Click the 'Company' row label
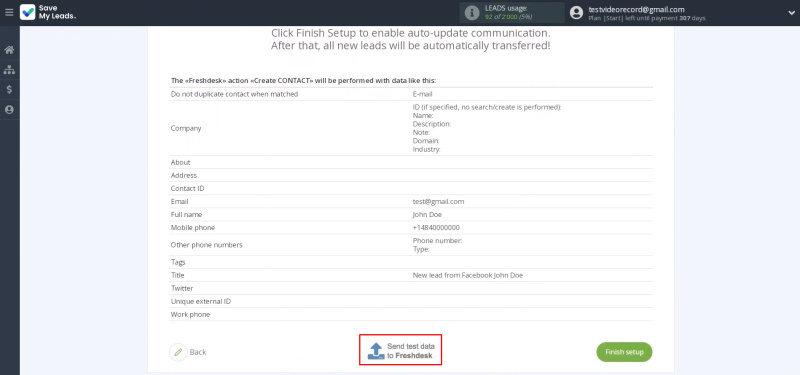 coord(186,129)
